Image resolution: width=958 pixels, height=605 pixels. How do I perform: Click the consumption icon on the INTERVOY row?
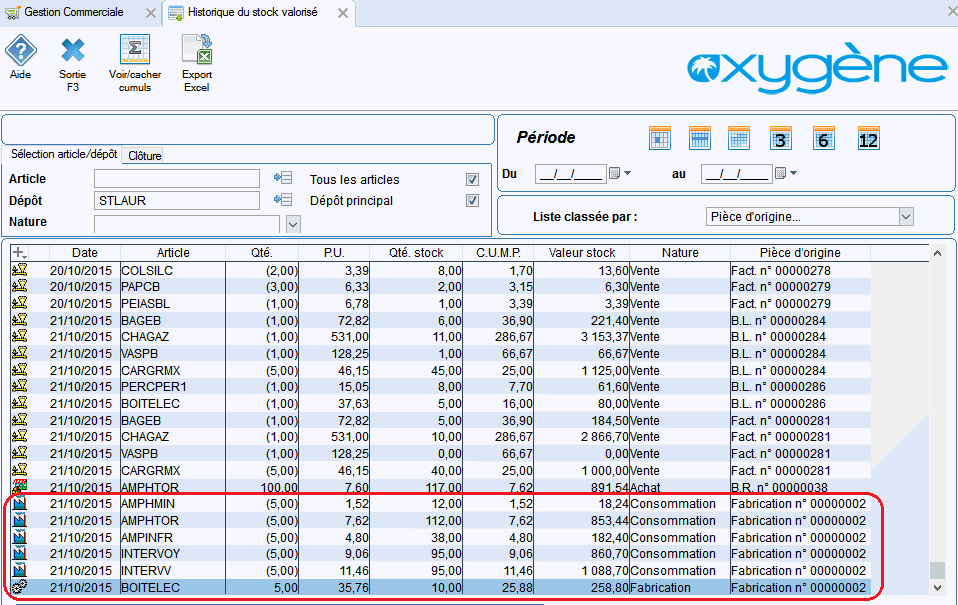(x=20, y=554)
